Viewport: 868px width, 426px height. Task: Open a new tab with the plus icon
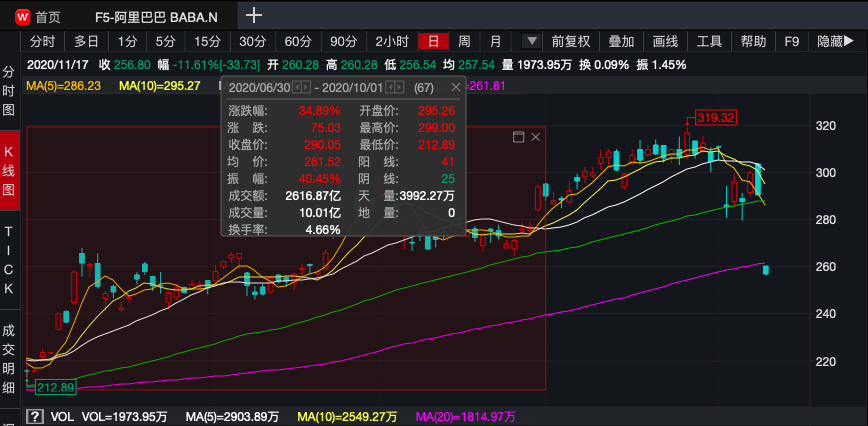point(255,15)
